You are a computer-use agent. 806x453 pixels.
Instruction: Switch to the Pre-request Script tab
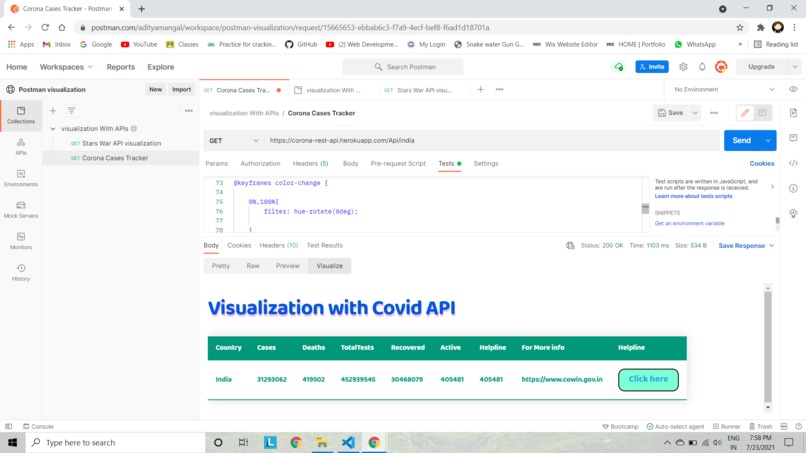(x=398, y=164)
